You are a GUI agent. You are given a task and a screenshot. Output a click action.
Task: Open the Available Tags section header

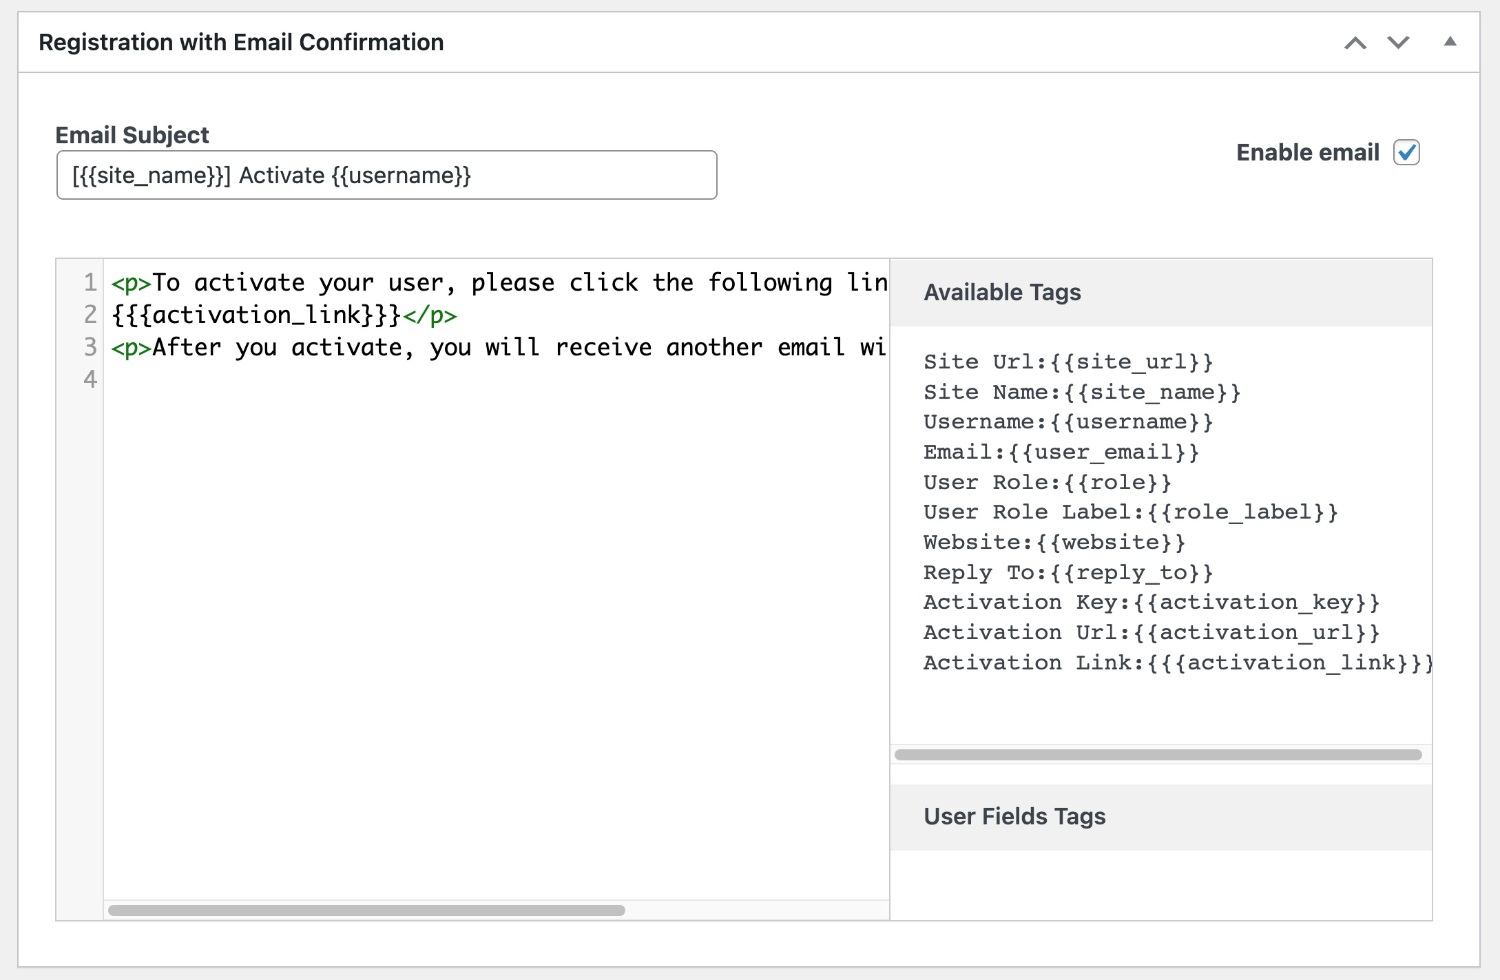(x=1161, y=293)
